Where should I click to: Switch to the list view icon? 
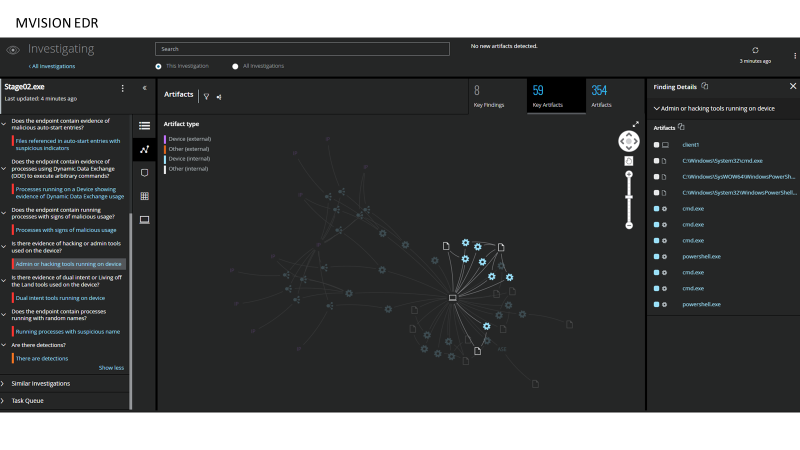(x=144, y=126)
